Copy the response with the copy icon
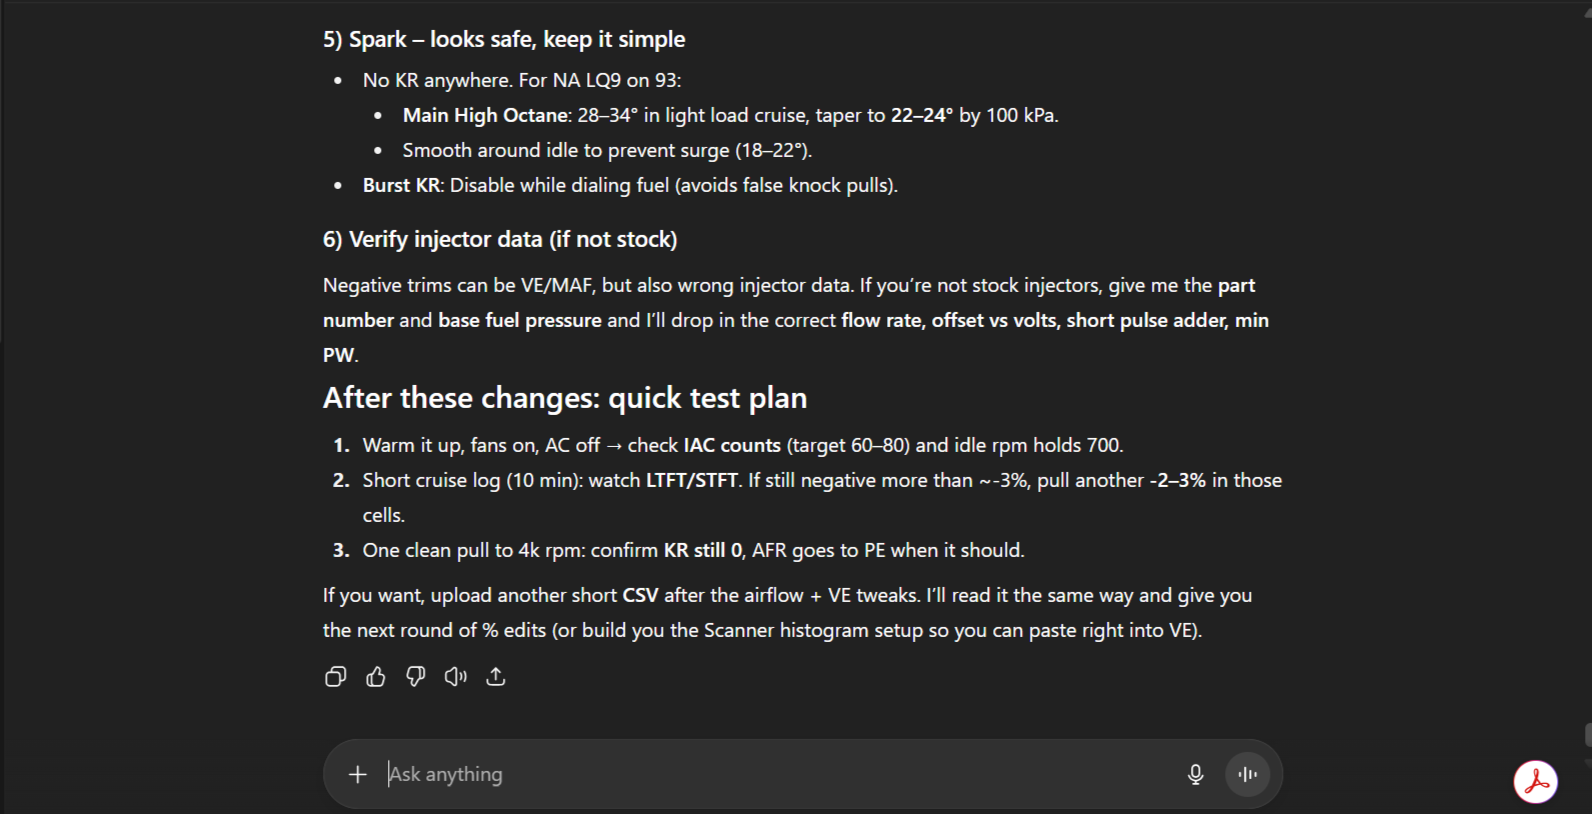 tap(336, 677)
